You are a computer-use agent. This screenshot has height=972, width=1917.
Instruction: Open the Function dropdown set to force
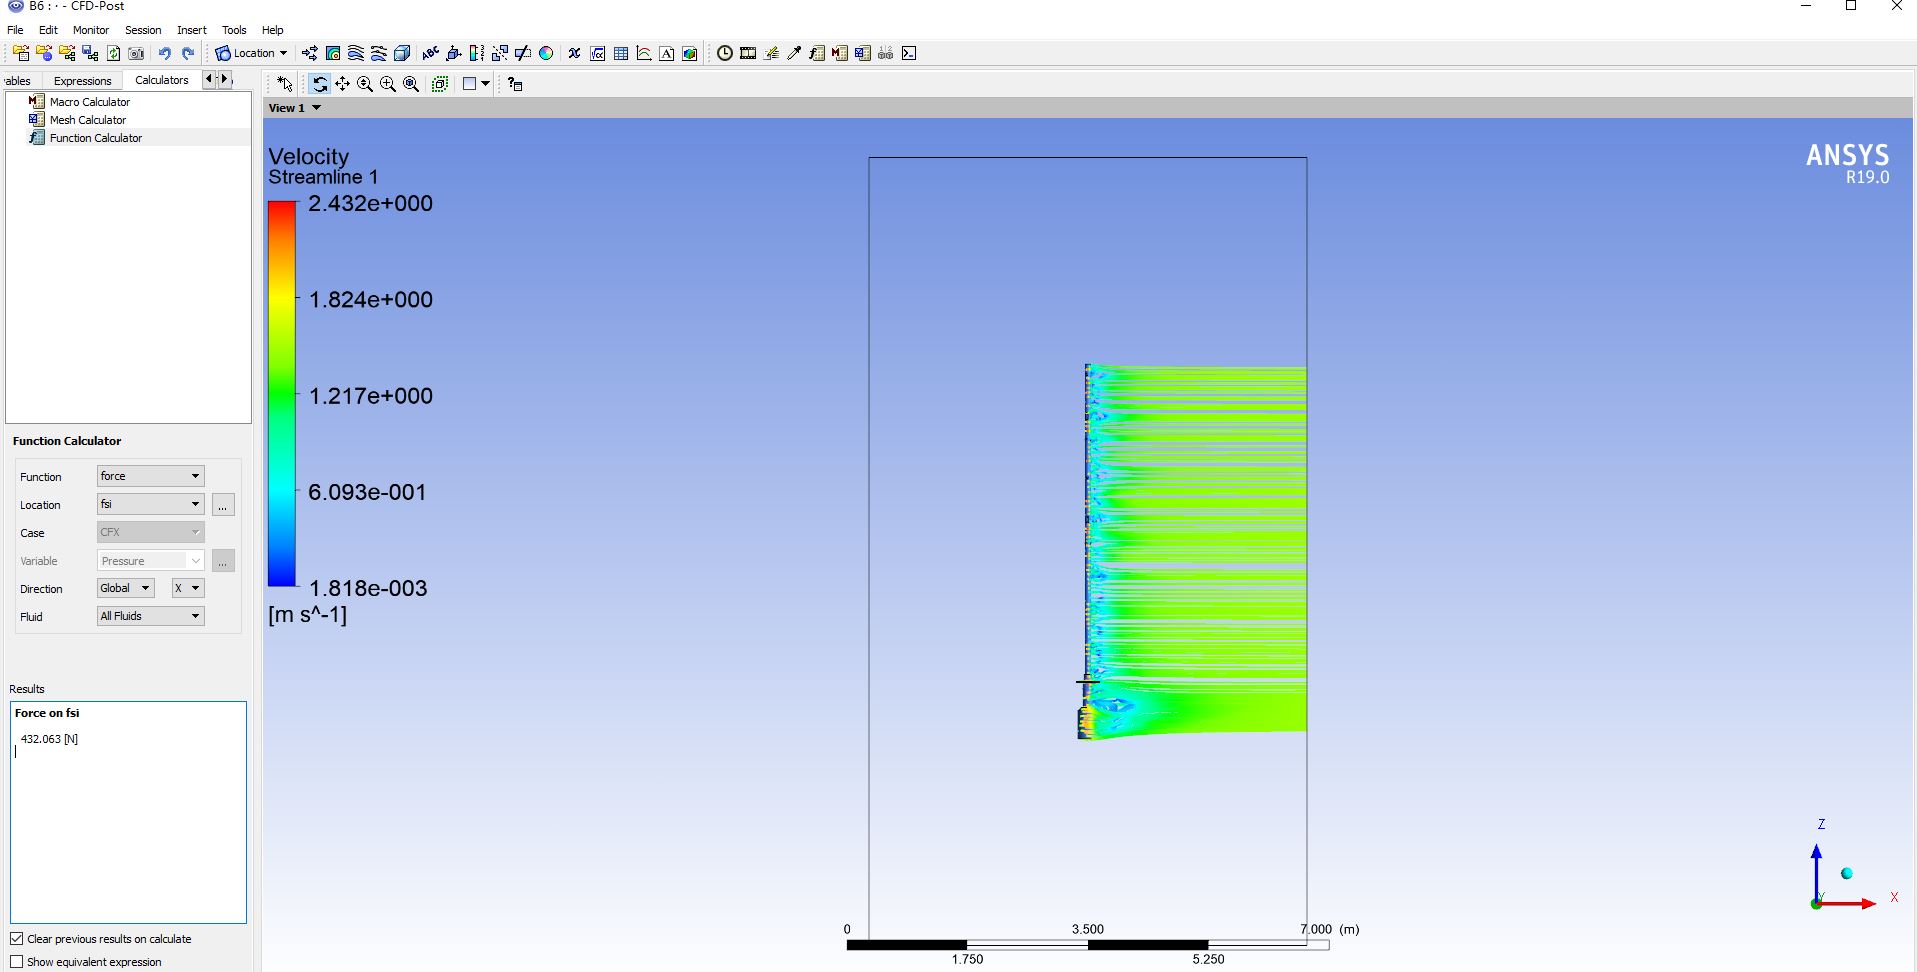point(151,476)
